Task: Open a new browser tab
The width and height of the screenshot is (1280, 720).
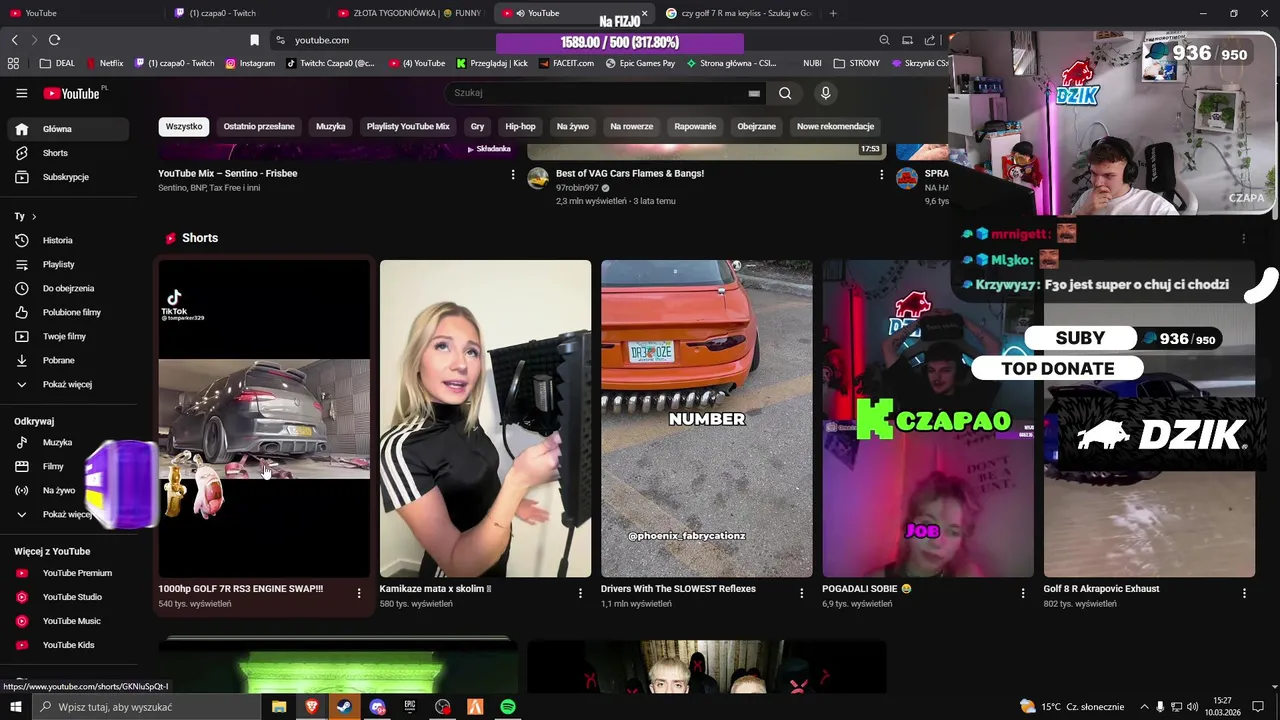Action: (x=833, y=13)
